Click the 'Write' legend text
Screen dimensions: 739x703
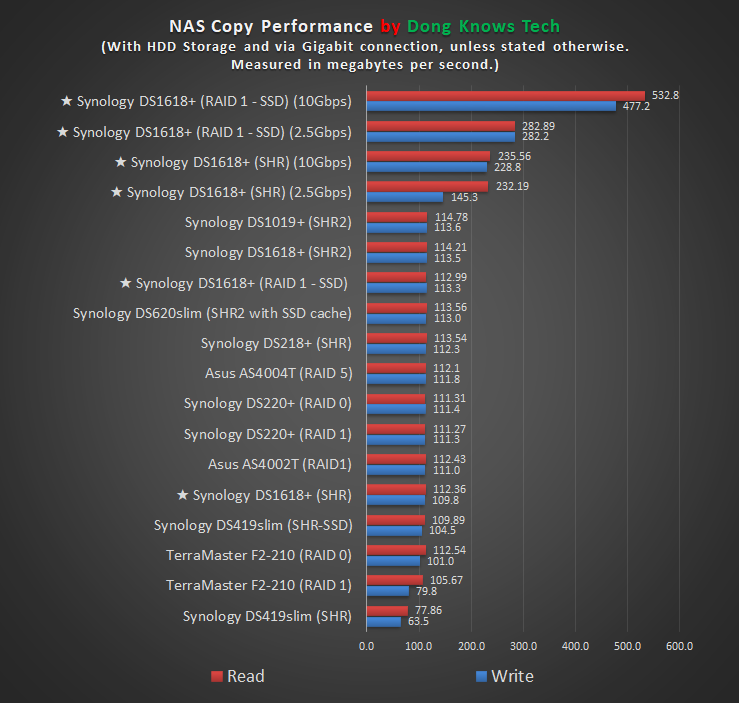512,676
